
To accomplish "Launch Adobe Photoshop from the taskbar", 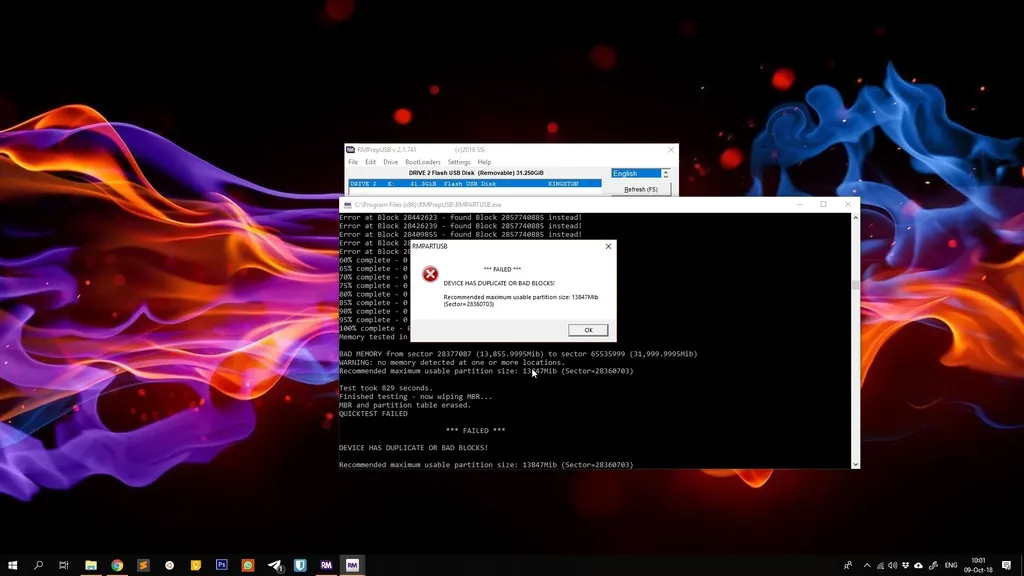I will click(x=220, y=565).
